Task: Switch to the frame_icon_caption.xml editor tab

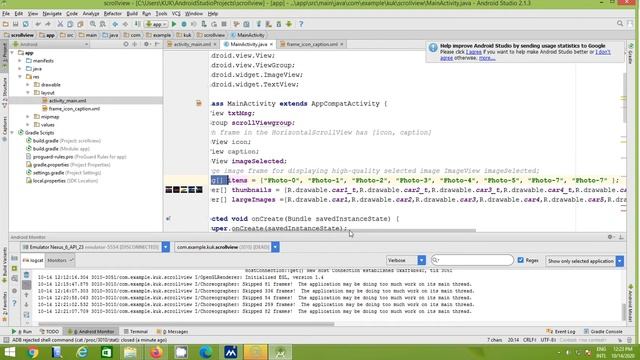Action: pos(312,44)
